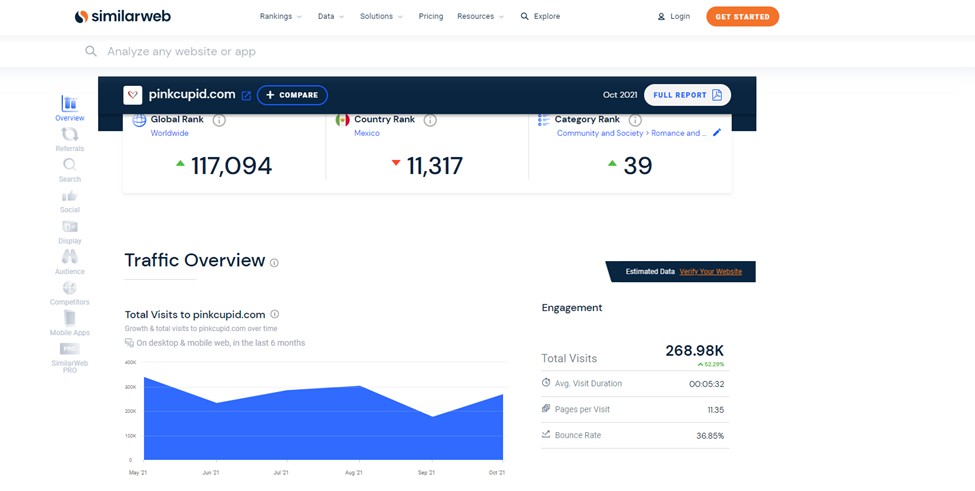
Task: Show the Global Rank info tooltip icon
Action: tap(219, 120)
